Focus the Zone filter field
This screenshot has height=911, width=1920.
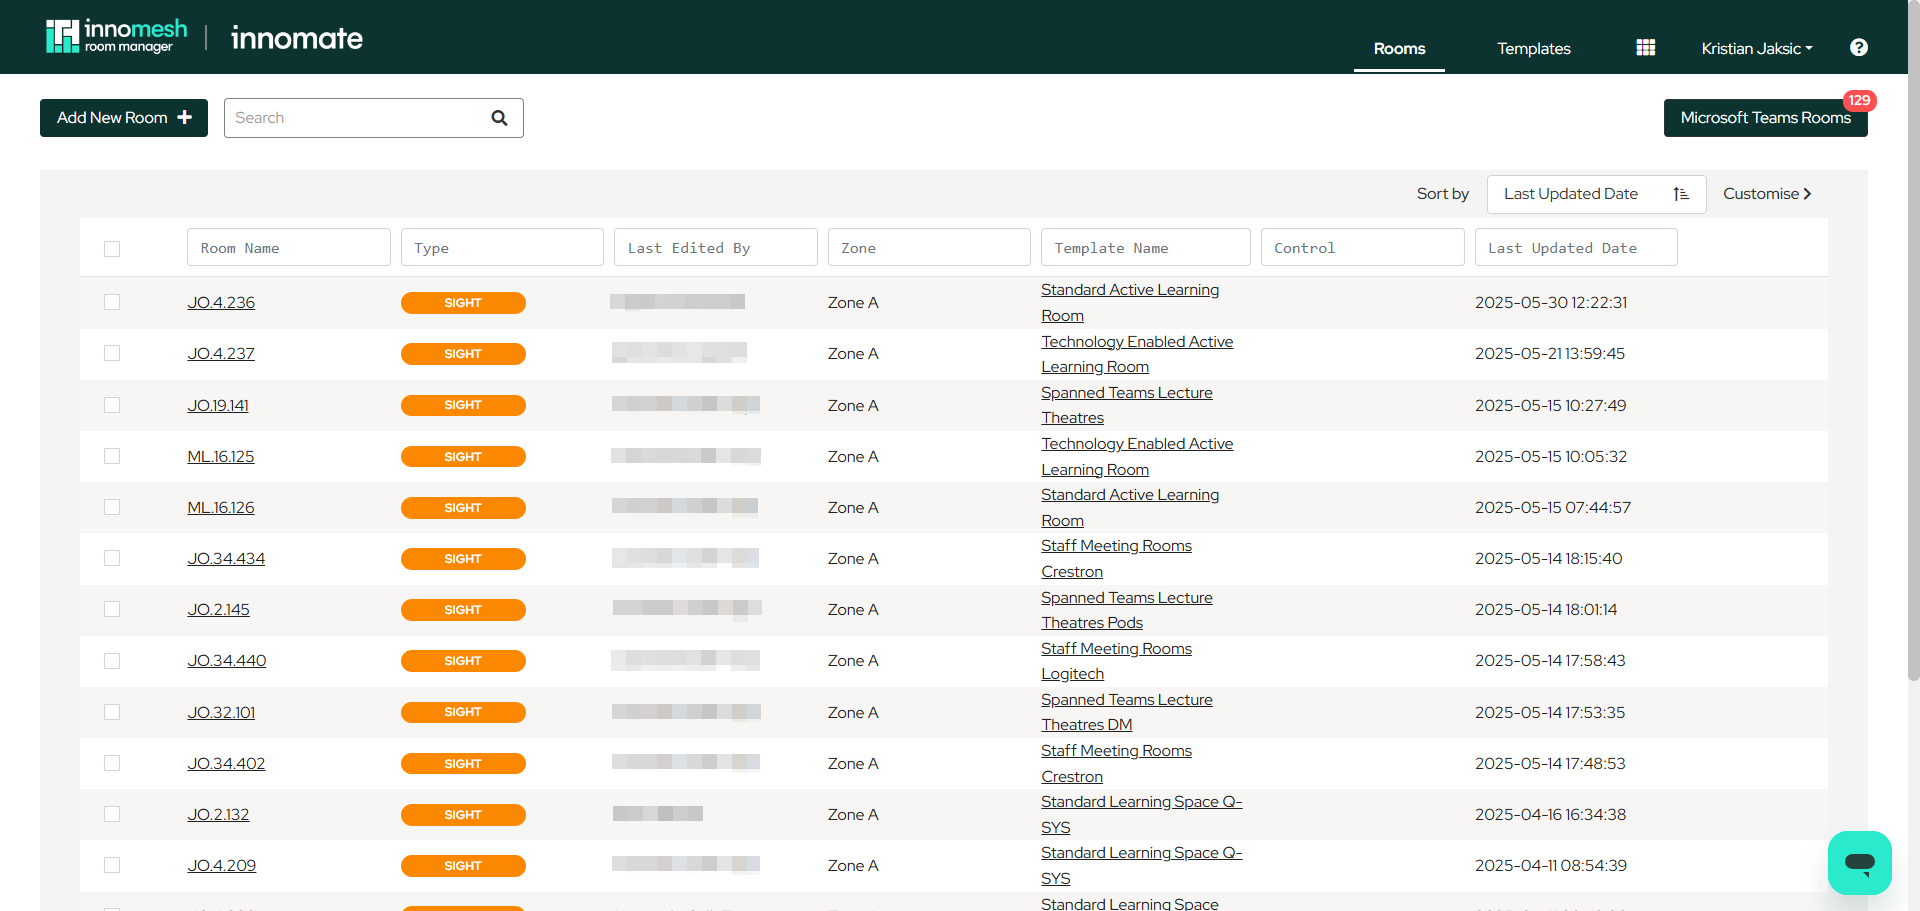(x=929, y=247)
